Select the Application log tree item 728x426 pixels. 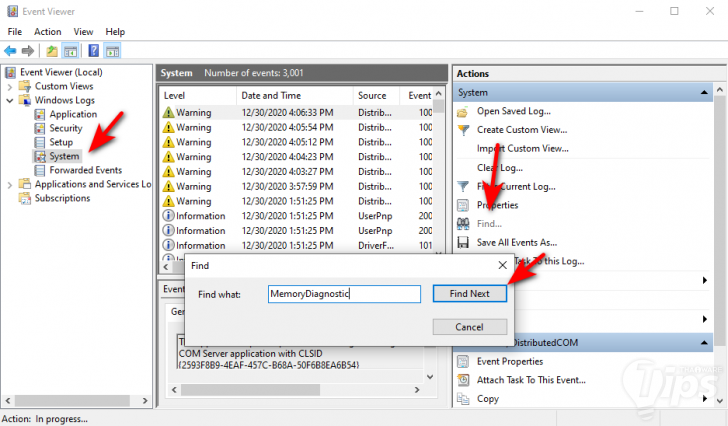73,114
